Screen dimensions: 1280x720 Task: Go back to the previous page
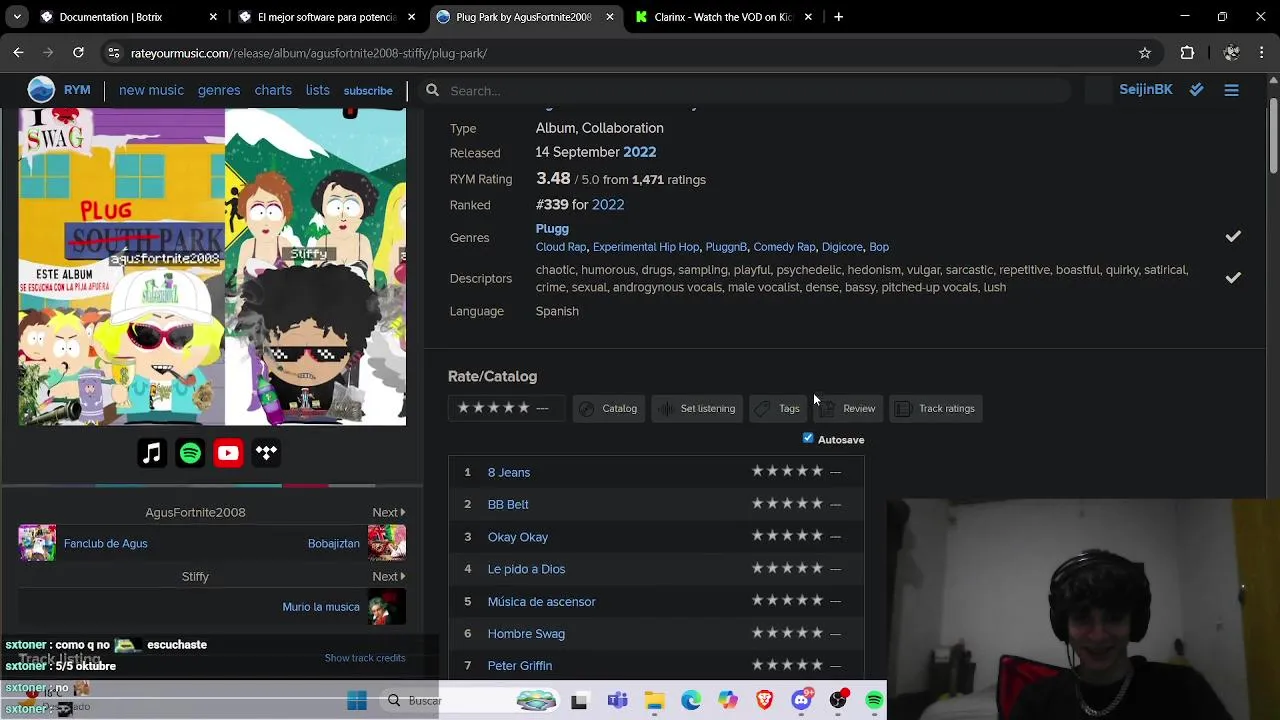[x=18, y=53]
